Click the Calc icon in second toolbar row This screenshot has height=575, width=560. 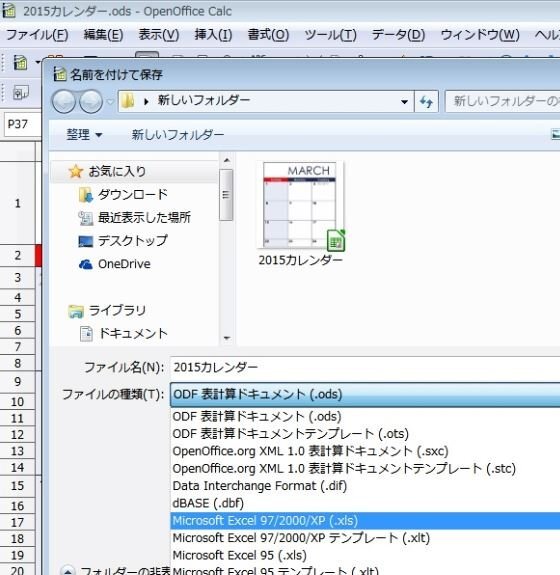tap(20, 92)
